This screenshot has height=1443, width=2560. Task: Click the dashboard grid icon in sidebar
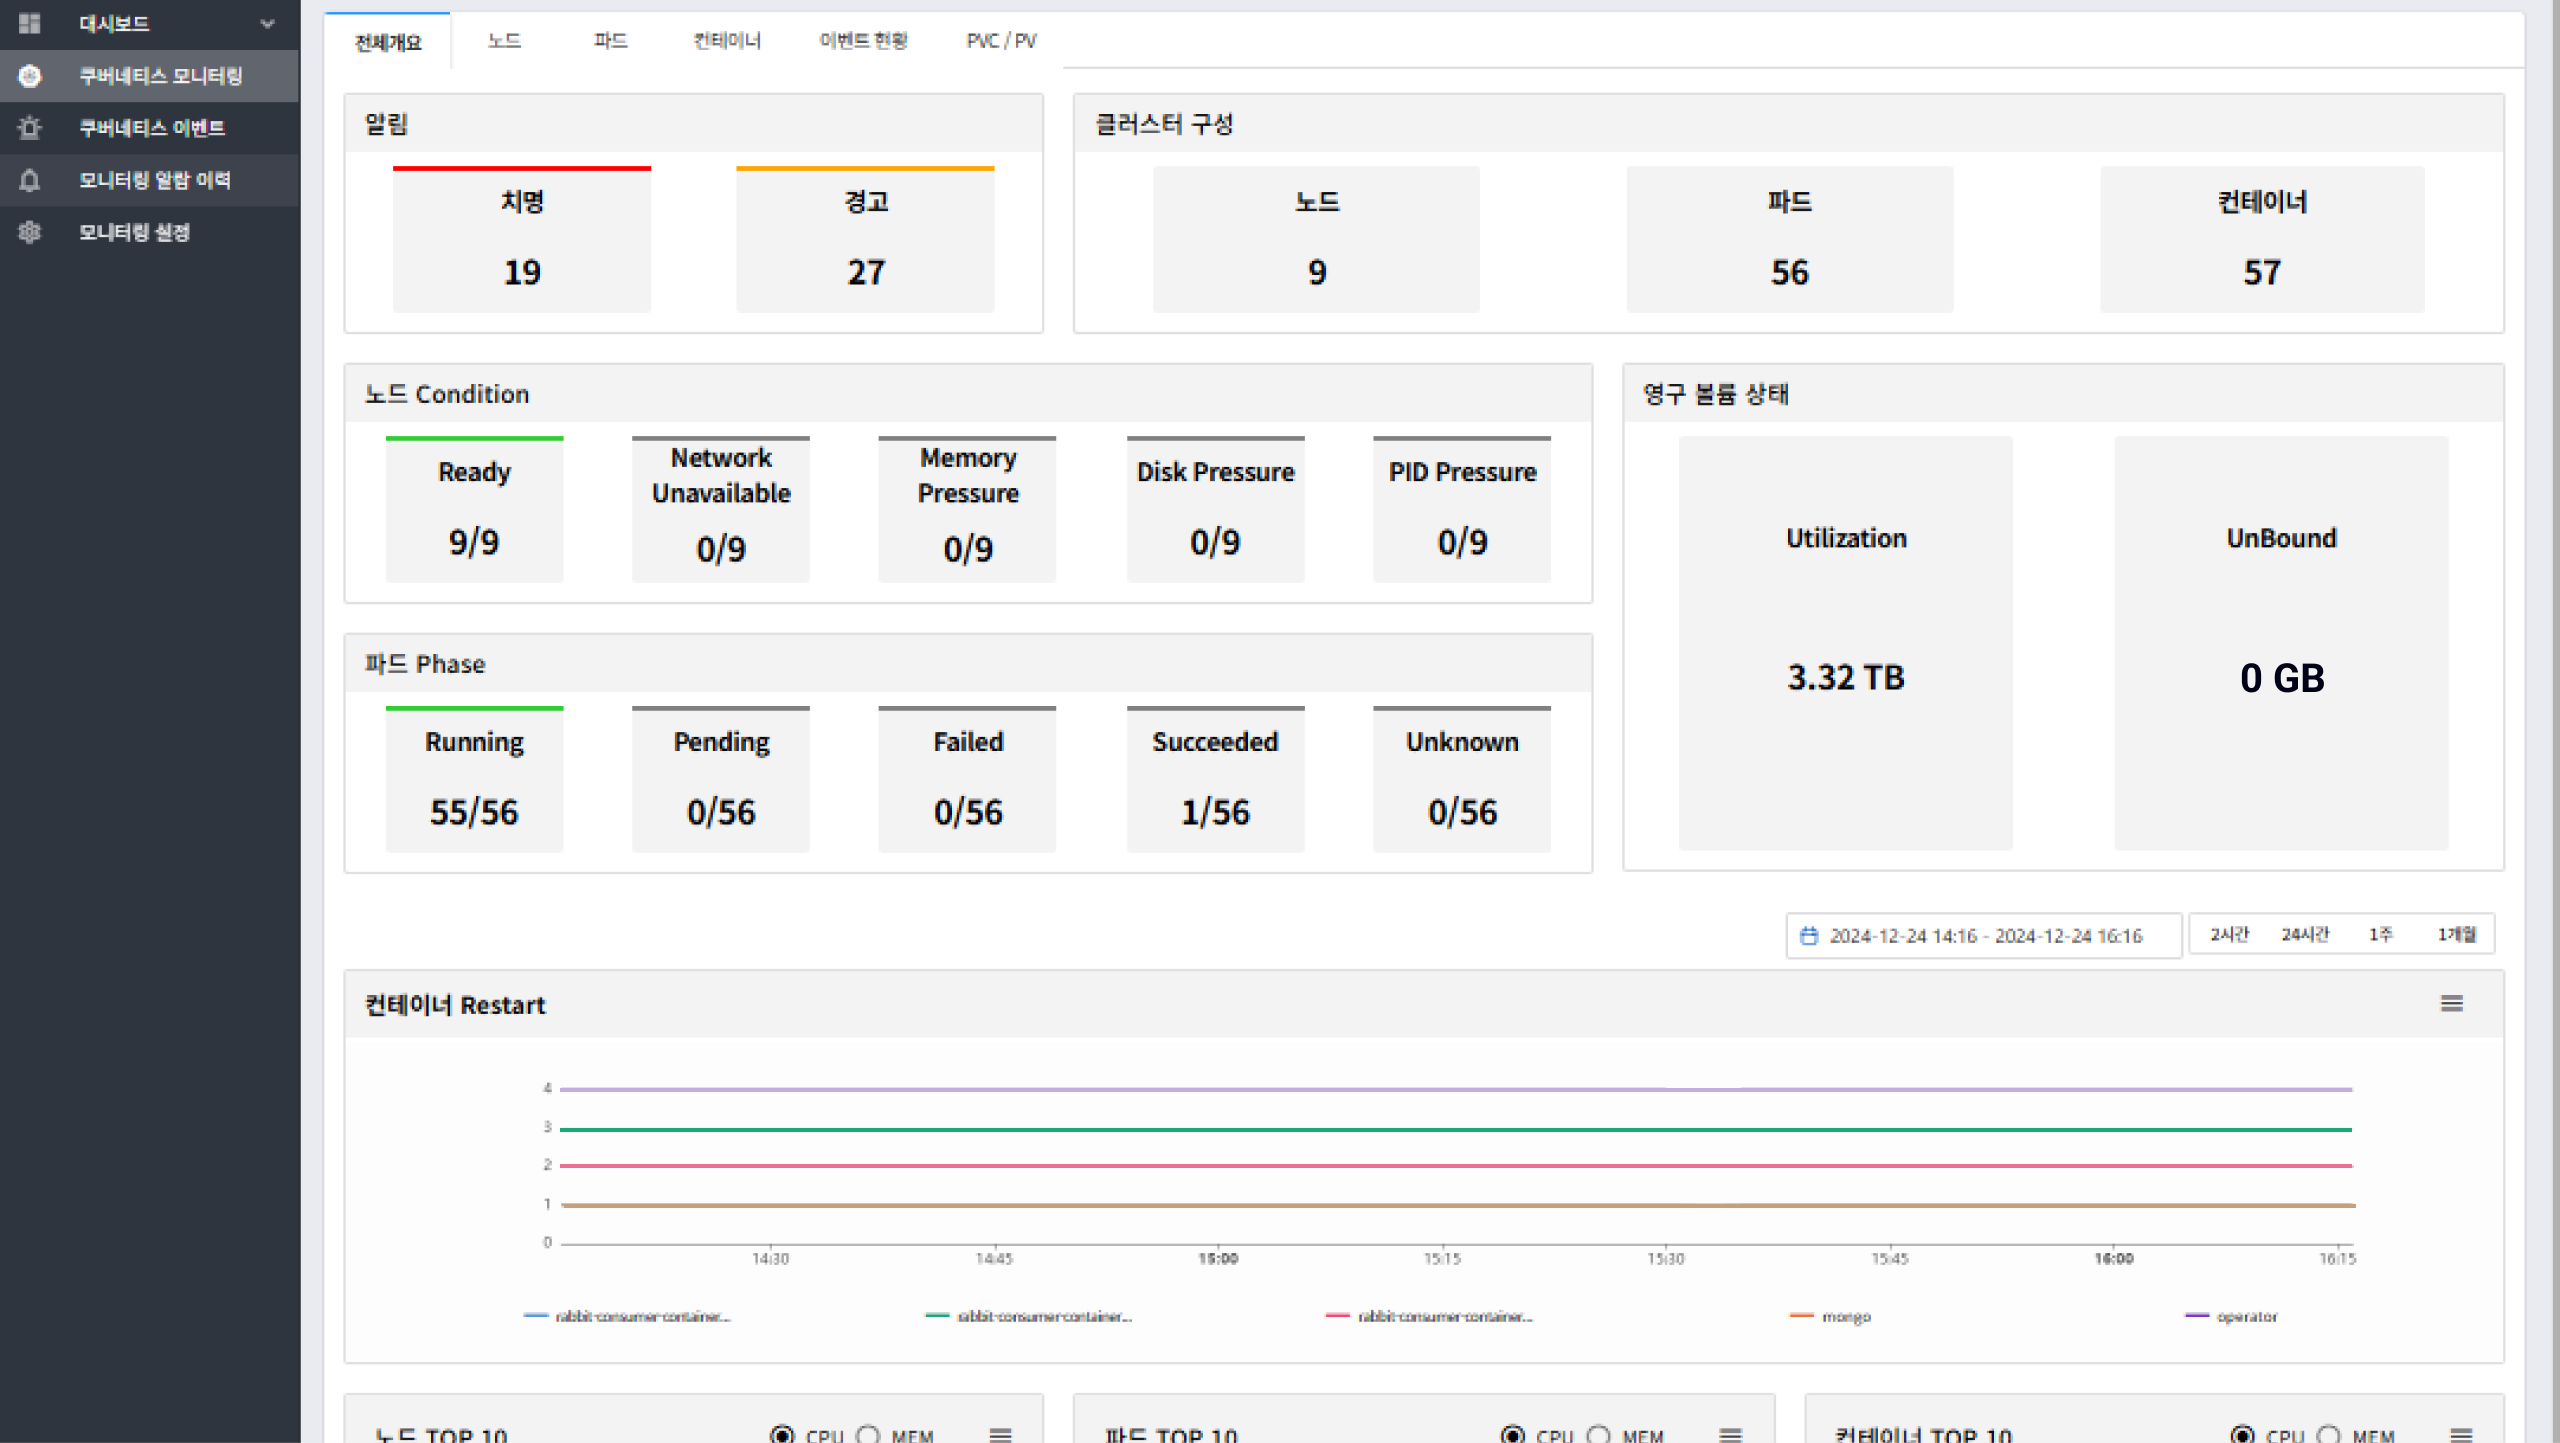[x=29, y=23]
